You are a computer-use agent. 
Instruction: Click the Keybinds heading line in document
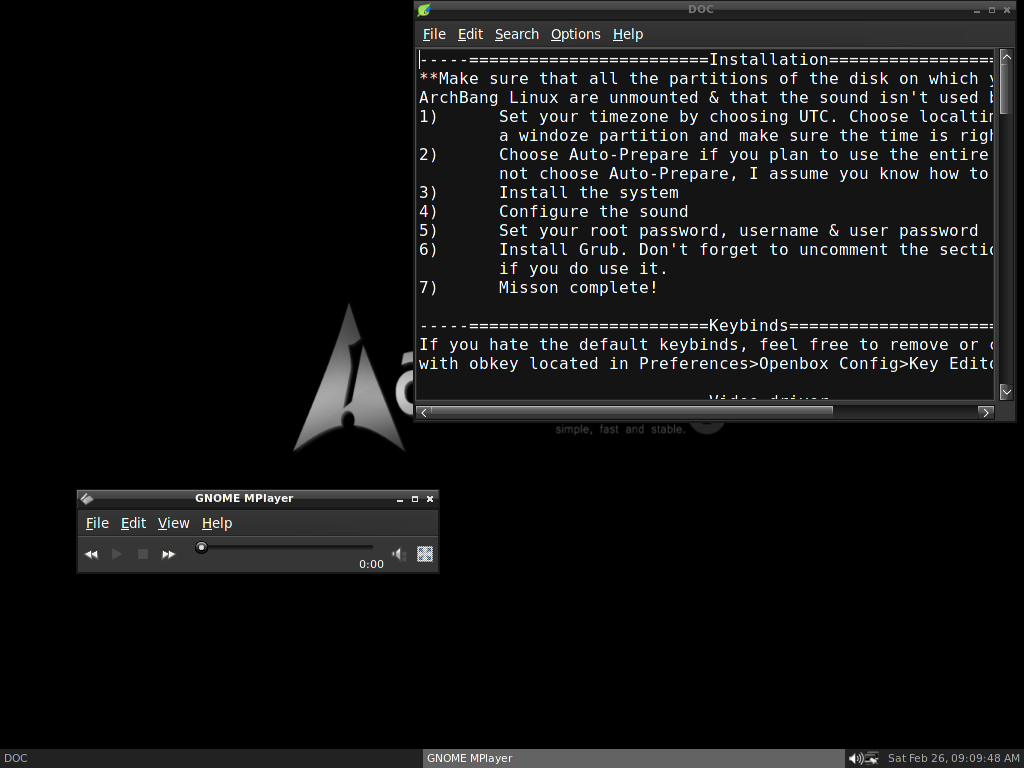tap(706, 325)
